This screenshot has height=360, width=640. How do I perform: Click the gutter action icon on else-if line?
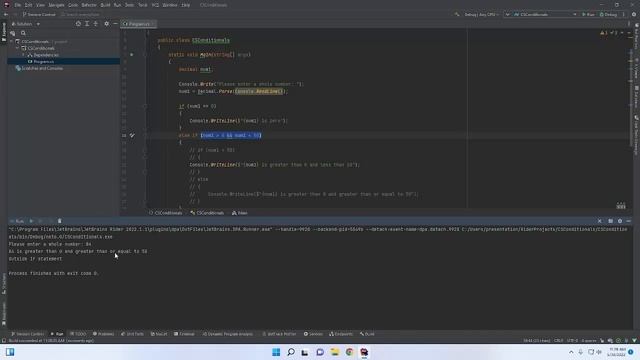click(x=132, y=135)
